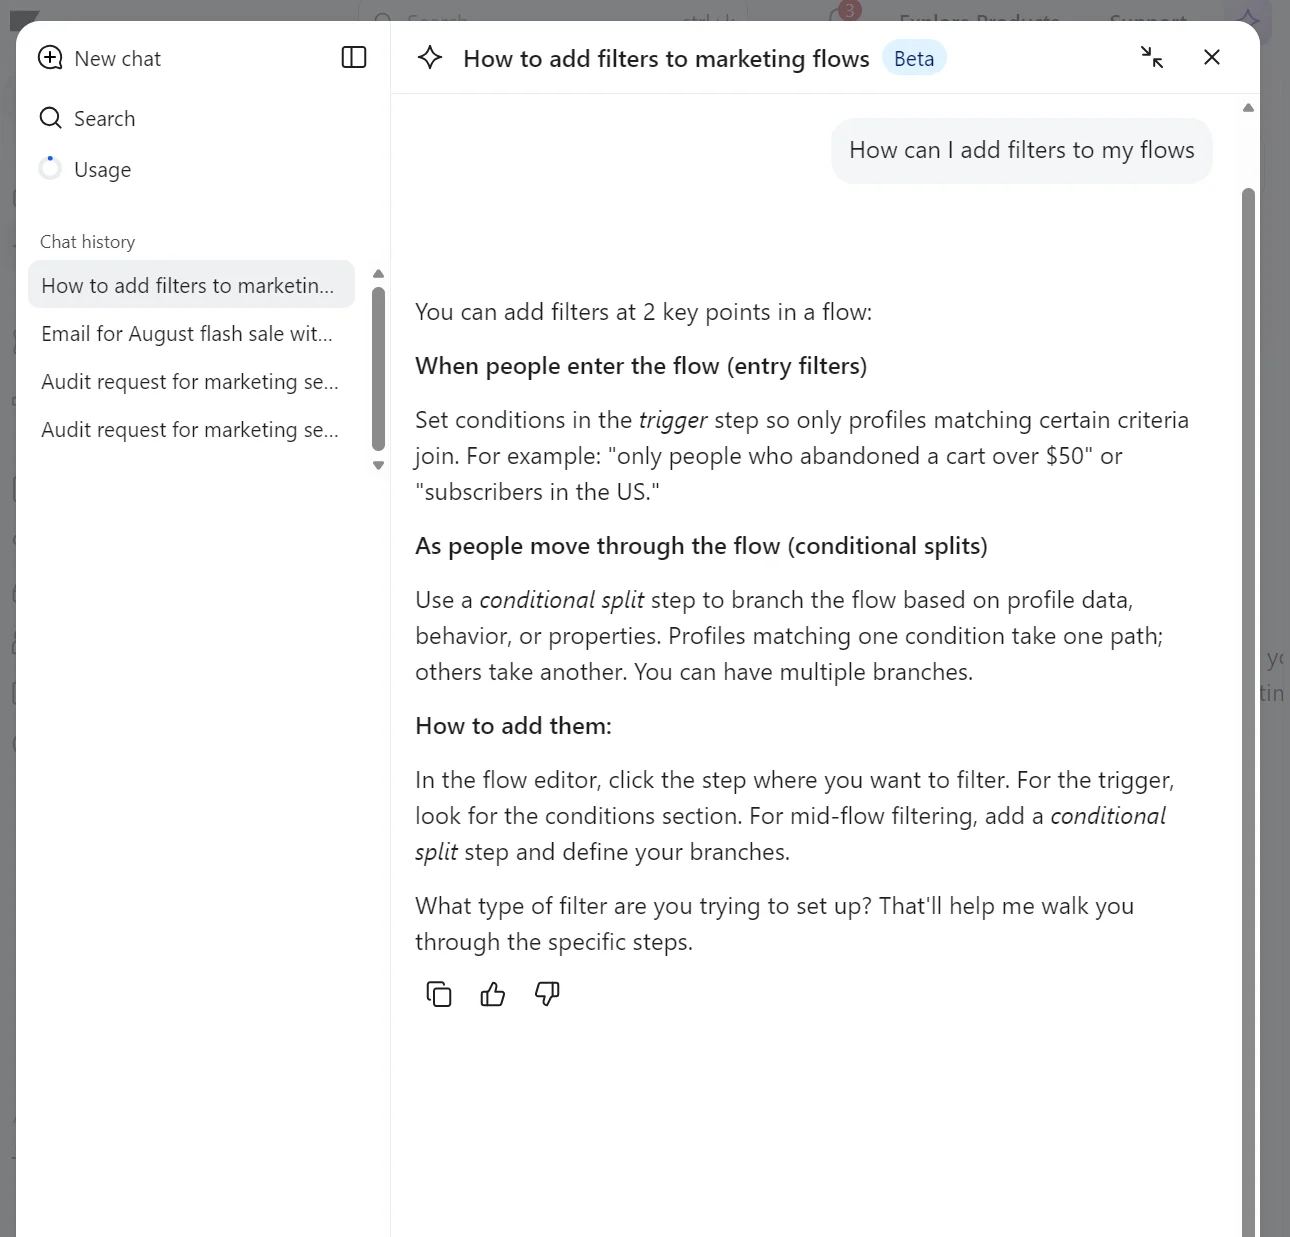The image size is (1290, 1237).
Task: Click the chat history scrollbar thumb
Action: 378,369
